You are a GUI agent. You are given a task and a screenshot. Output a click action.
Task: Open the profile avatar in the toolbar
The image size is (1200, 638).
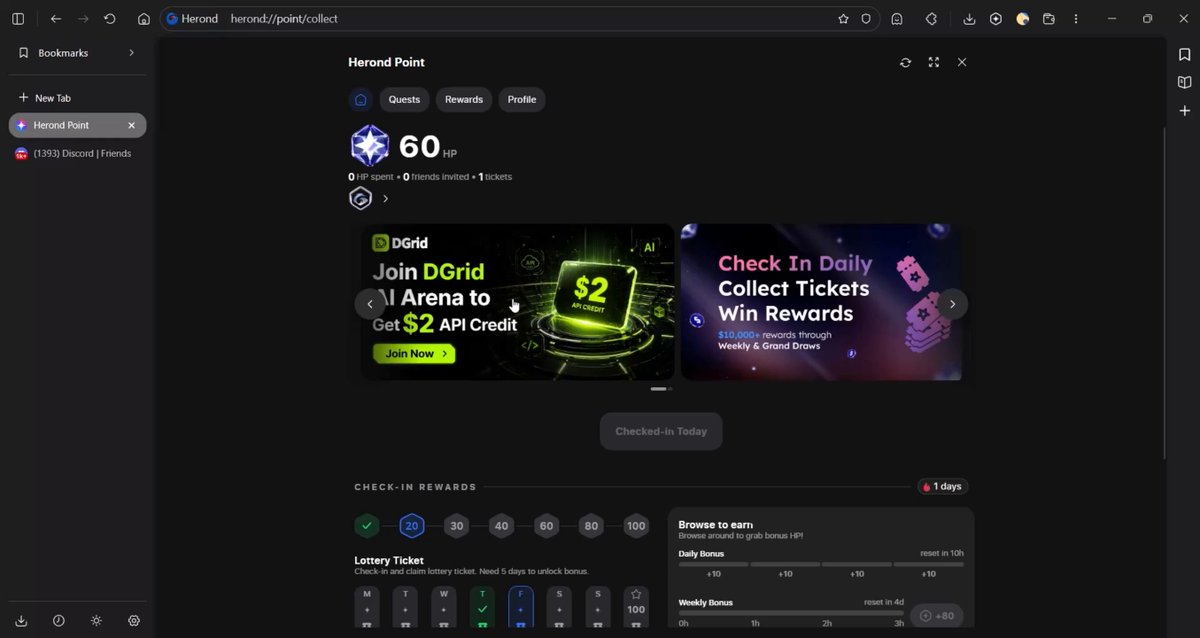pos(1022,19)
